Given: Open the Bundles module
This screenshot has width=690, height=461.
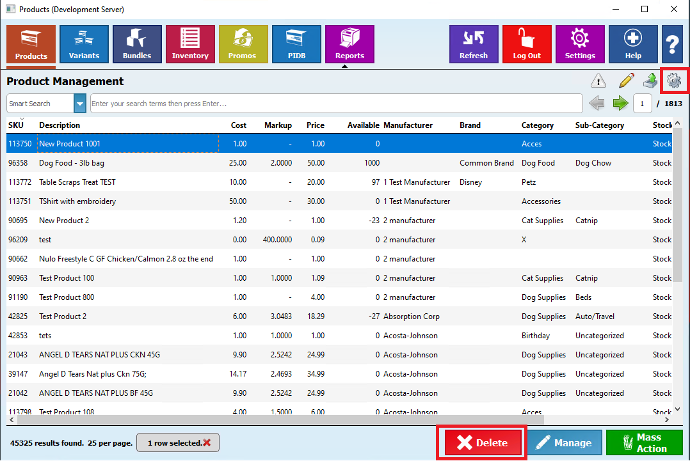Looking at the screenshot, I should [137, 44].
